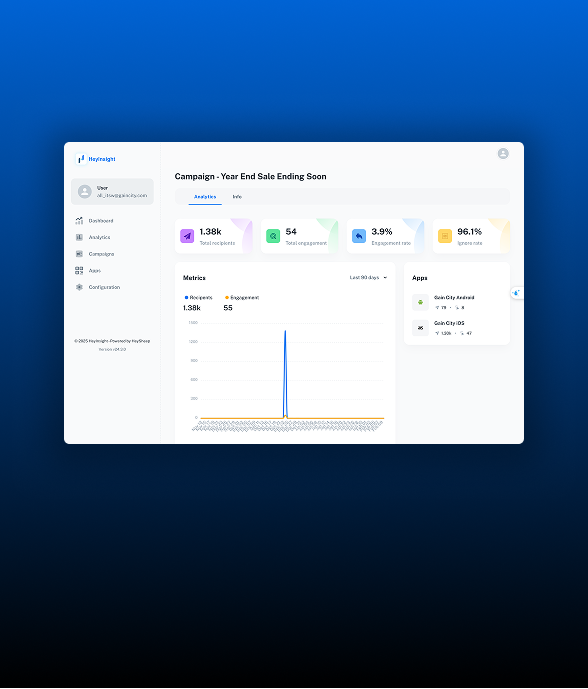Image resolution: width=588 pixels, height=689 pixels.
Task: Open the floating sparkle assistant icon
Action: (516, 293)
